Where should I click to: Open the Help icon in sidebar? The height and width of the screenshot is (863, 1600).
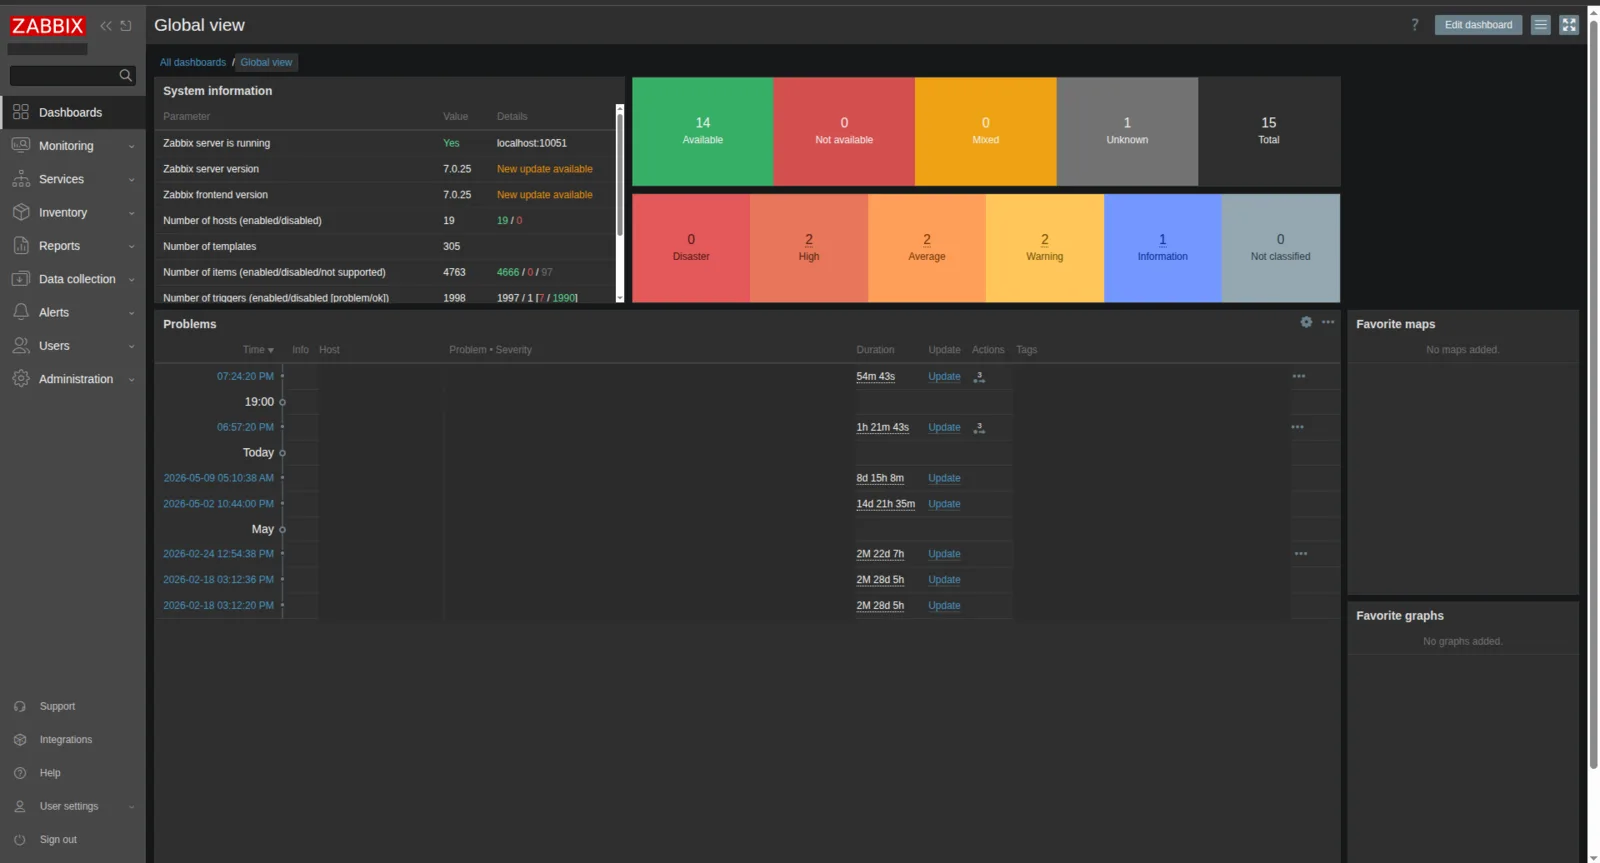point(20,773)
